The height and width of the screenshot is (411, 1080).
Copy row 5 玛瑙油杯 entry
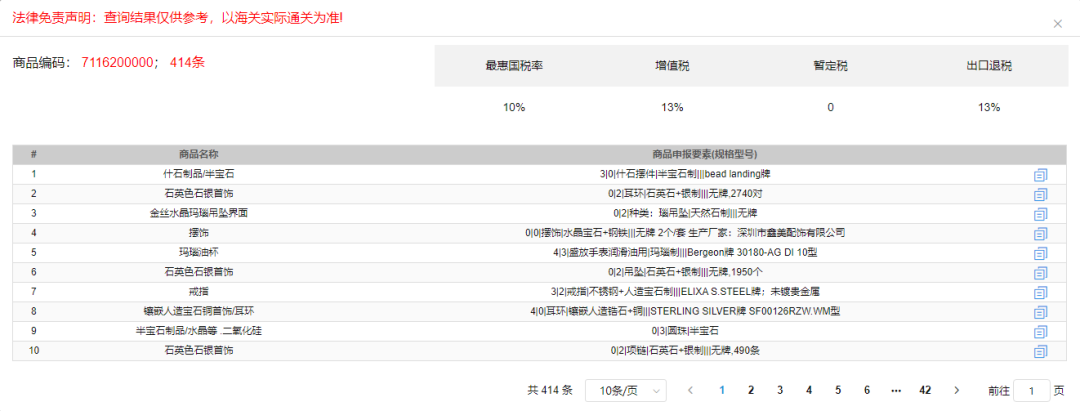pyautogui.click(x=1040, y=253)
